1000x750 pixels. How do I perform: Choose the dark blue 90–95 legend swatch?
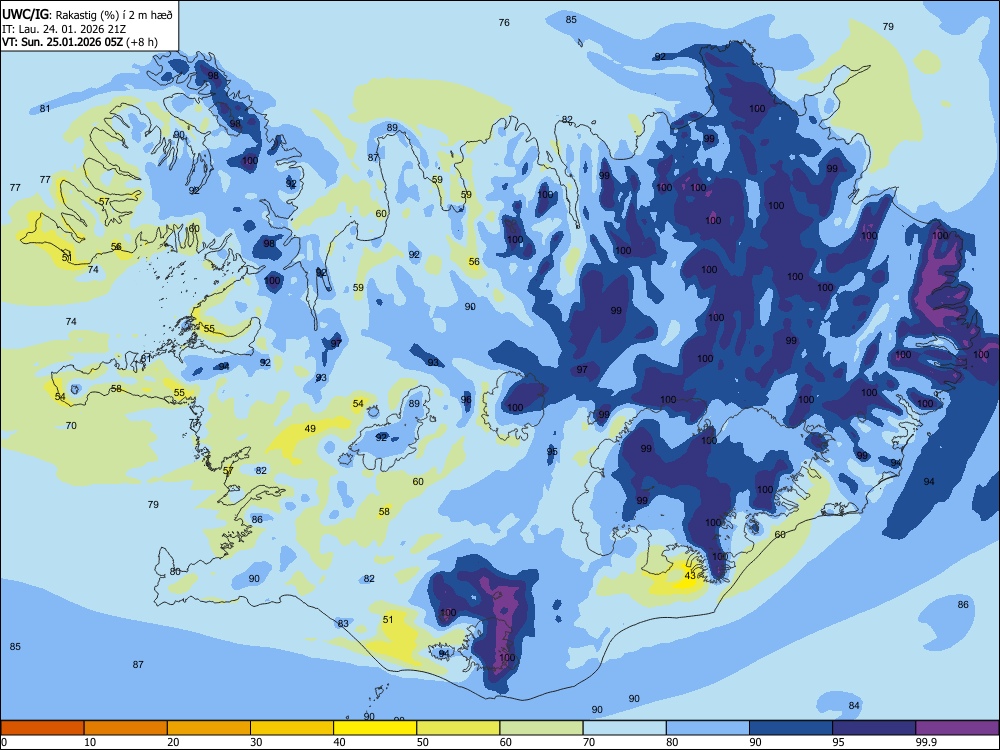791,728
